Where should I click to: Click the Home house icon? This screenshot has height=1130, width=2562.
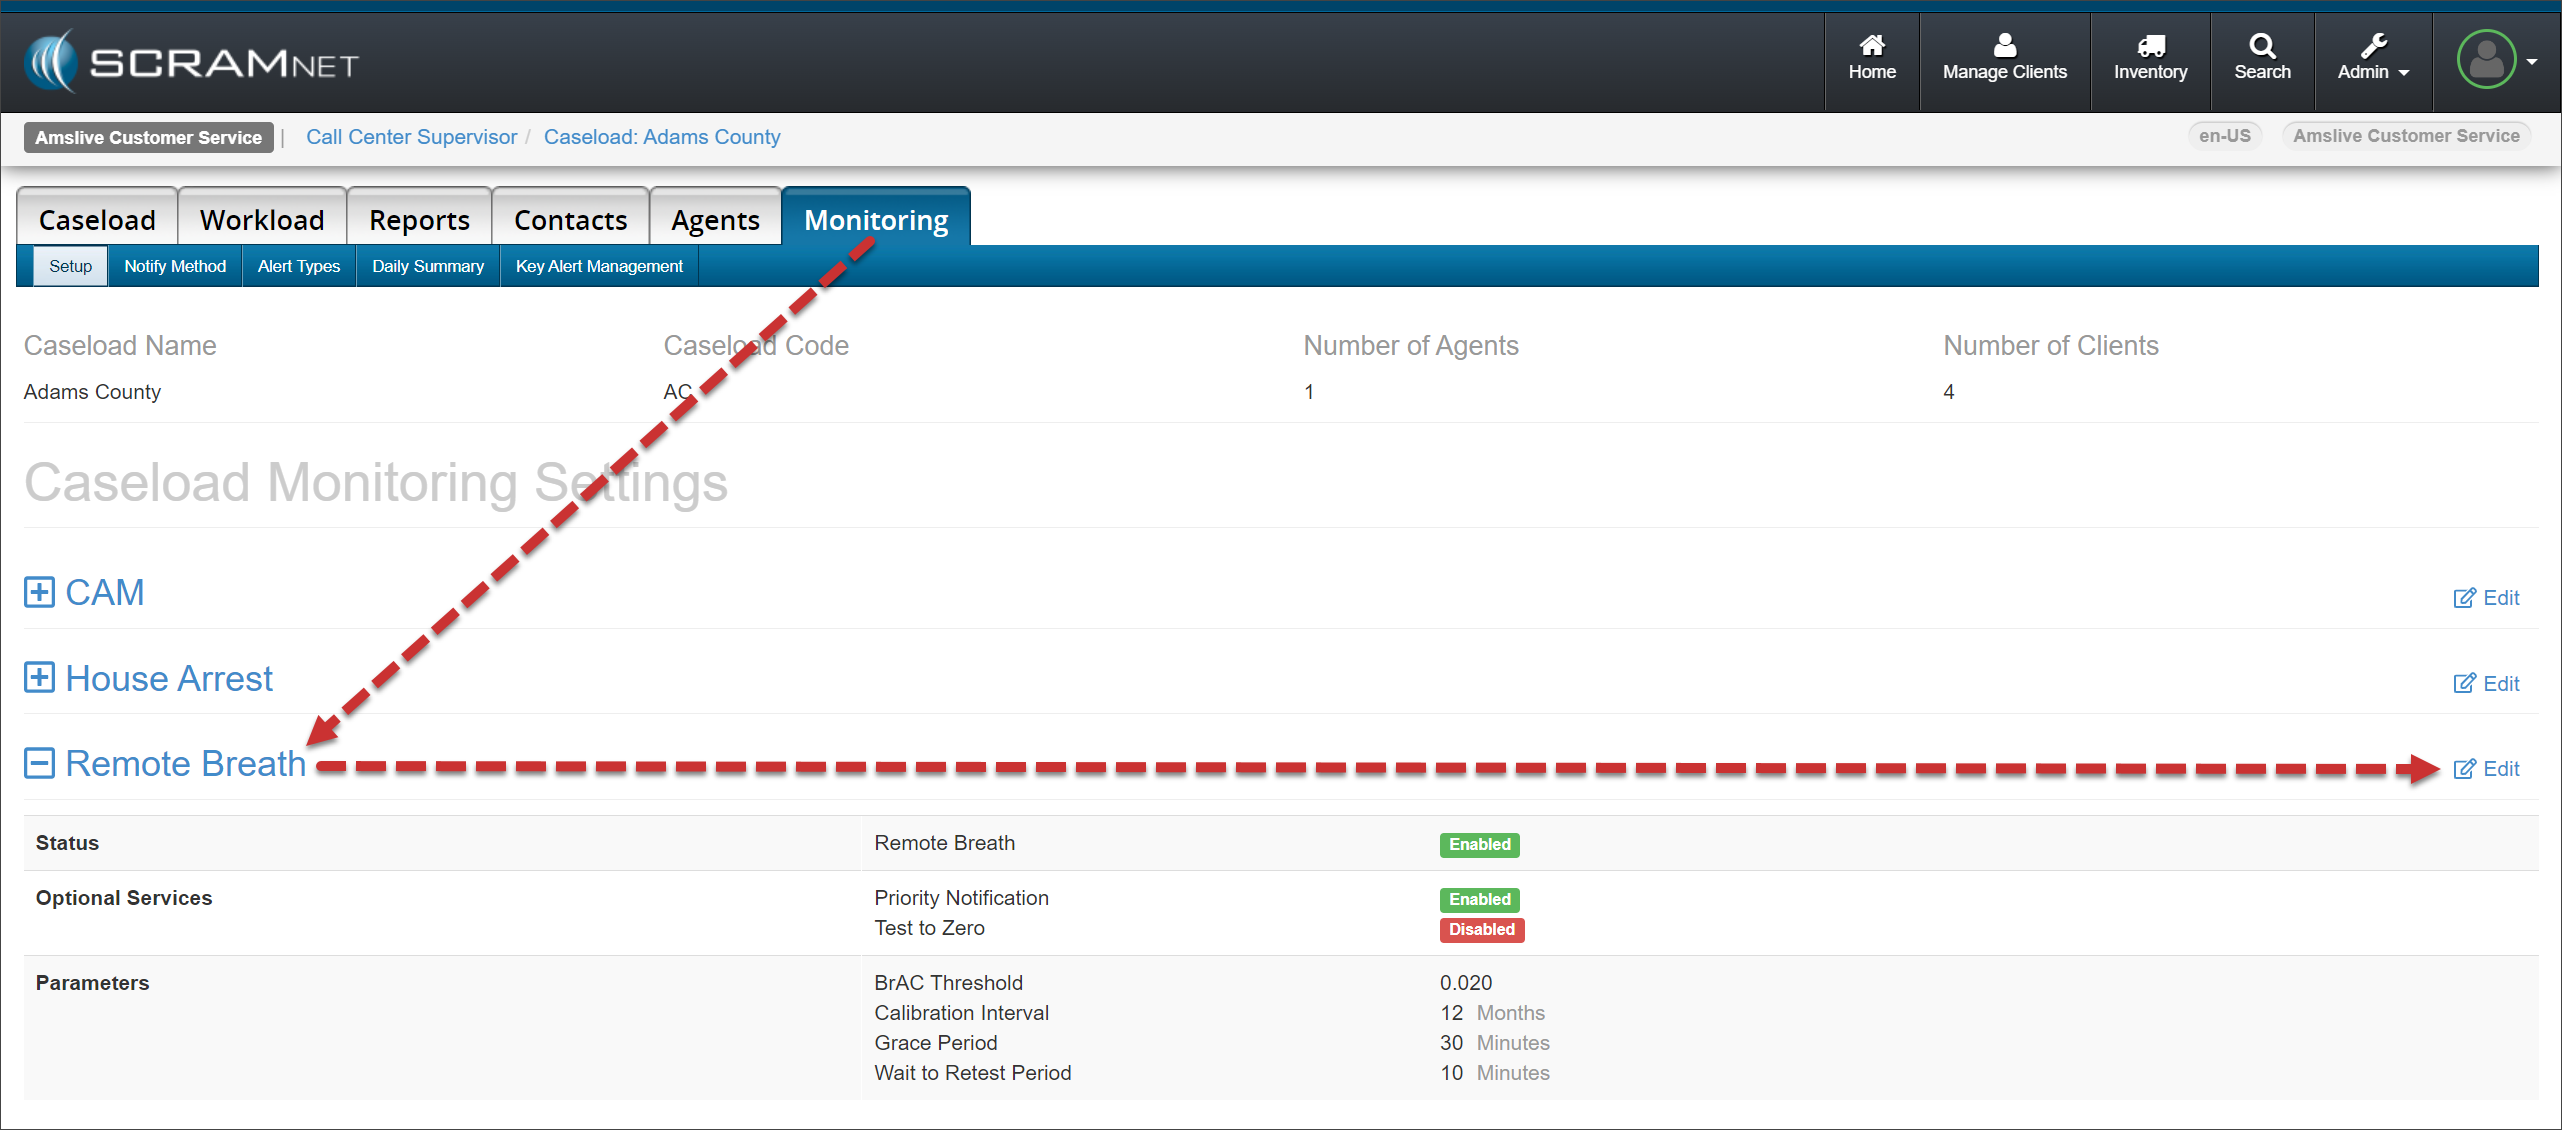(1871, 46)
